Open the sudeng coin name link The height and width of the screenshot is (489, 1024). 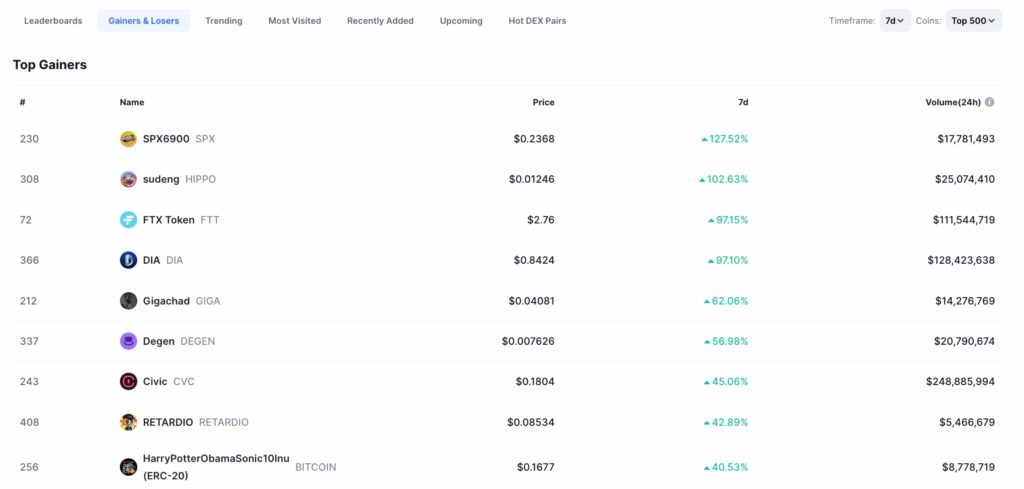(161, 180)
